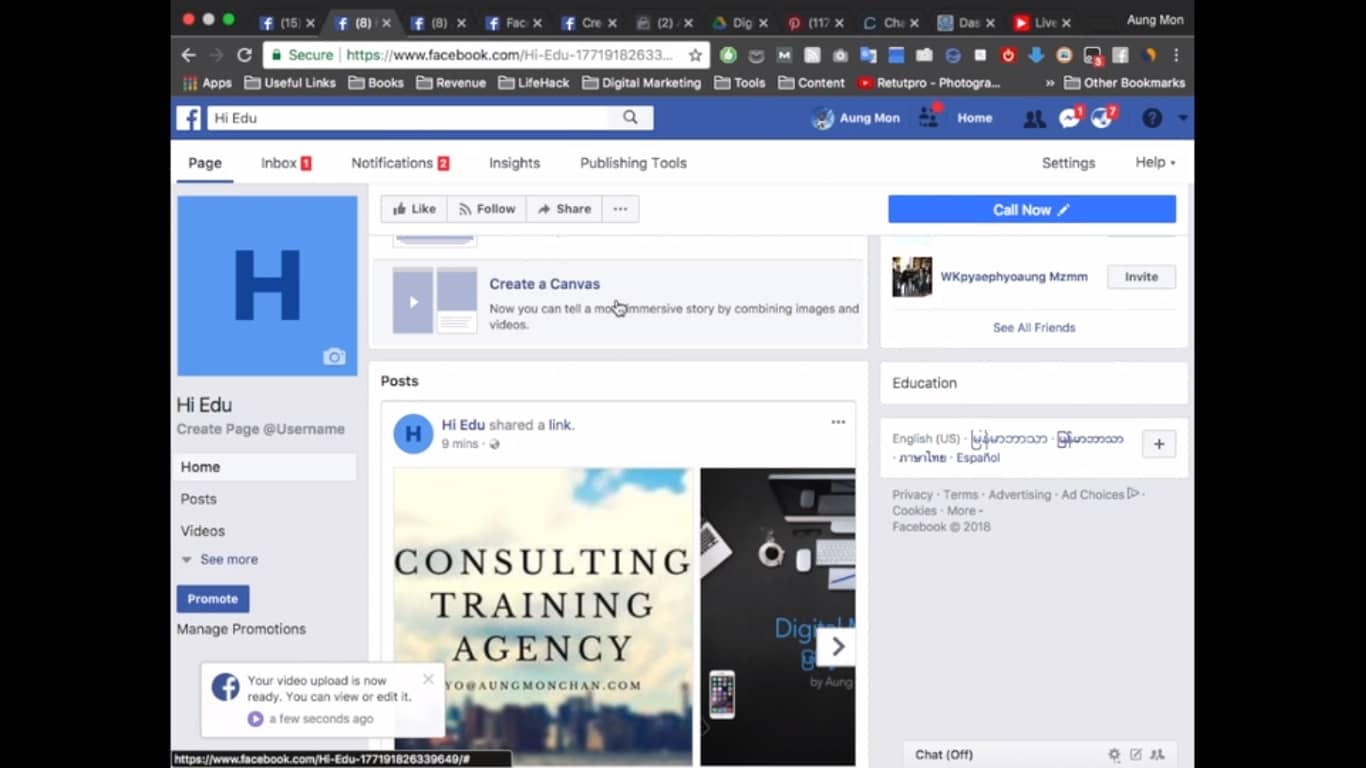Image resolution: width=1366 pixels, height=768 pixels.
Task: Click the new message compose icon in chat bar
Action: [x=1136, y=755]
